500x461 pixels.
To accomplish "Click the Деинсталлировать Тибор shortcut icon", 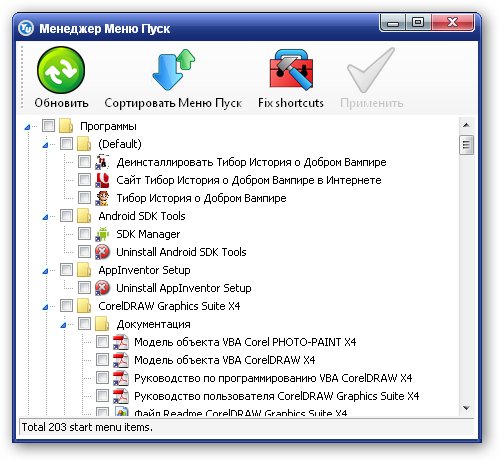I will [x=102, y=162].
